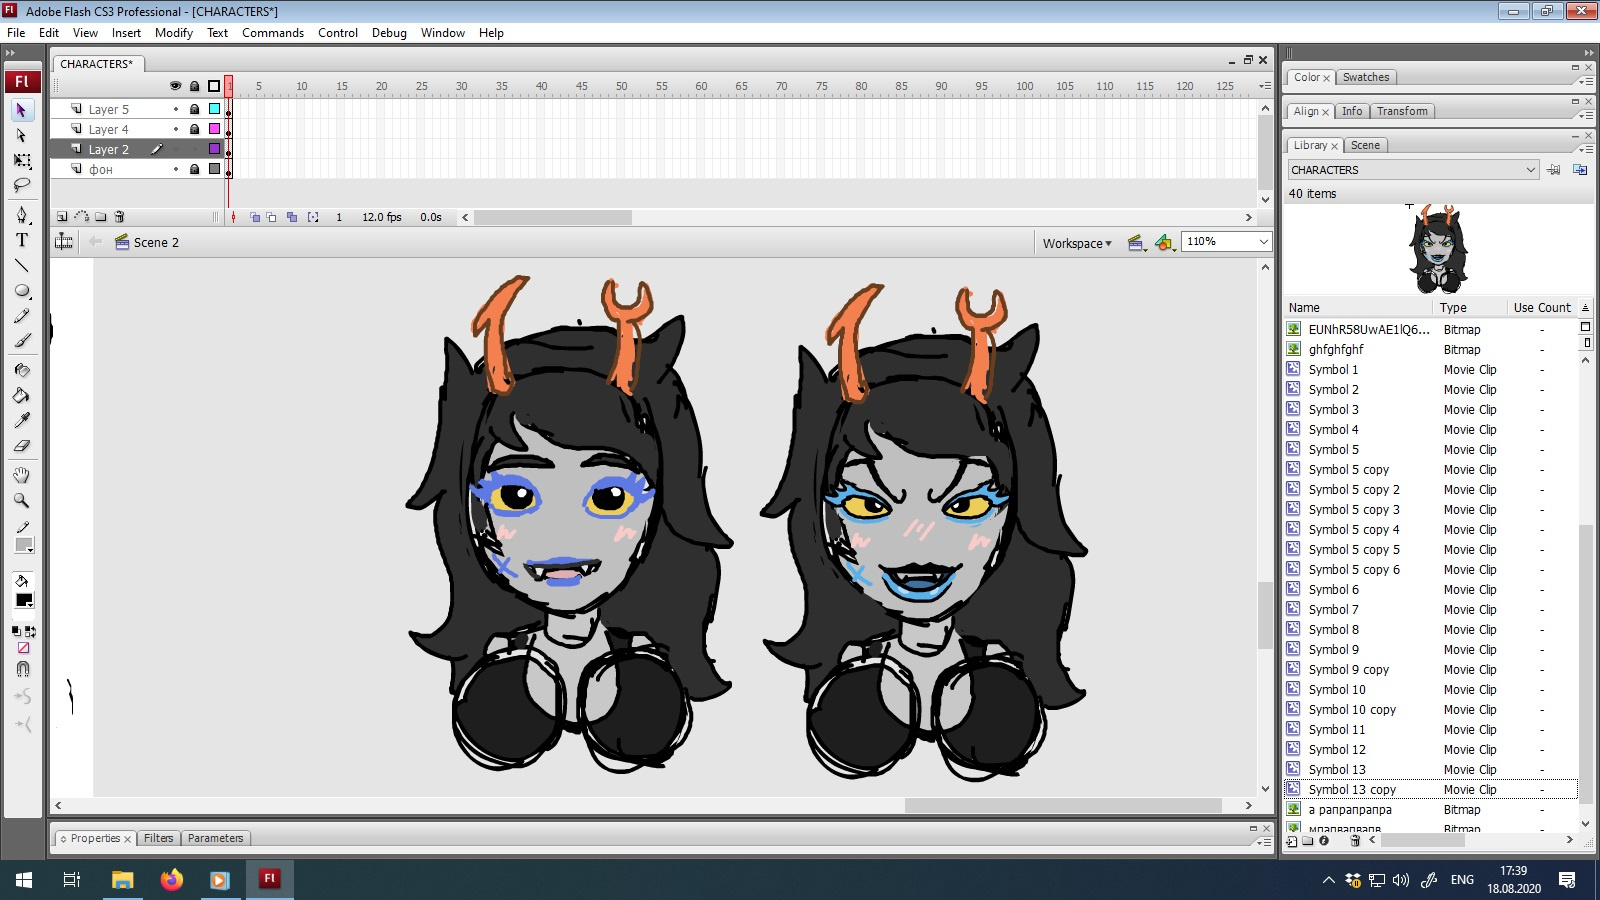This screenshot has width=1600, height=900.
Task: Toggle Edit Multiple Frames in the timeline
Action: [x=292, y=217]
